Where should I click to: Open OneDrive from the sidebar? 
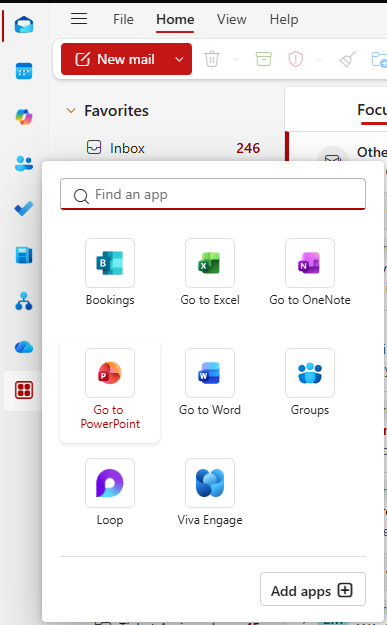pyautogui.click(x=24, y=347)
